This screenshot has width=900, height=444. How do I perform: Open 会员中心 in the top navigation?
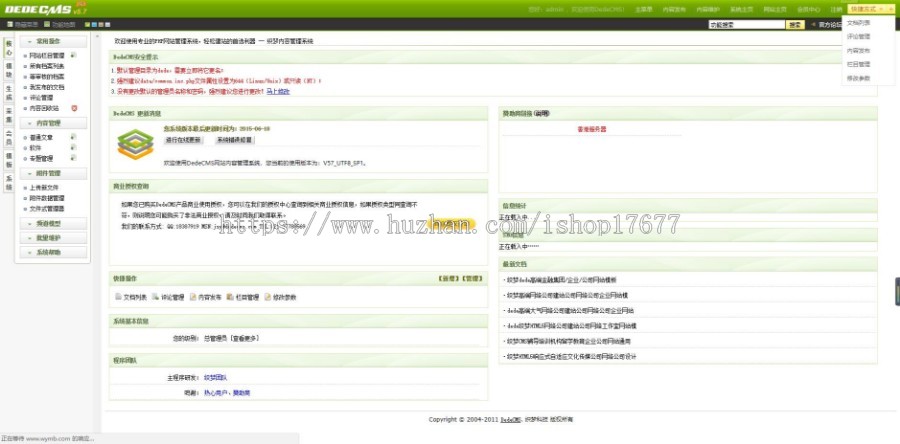pos(809,10)
